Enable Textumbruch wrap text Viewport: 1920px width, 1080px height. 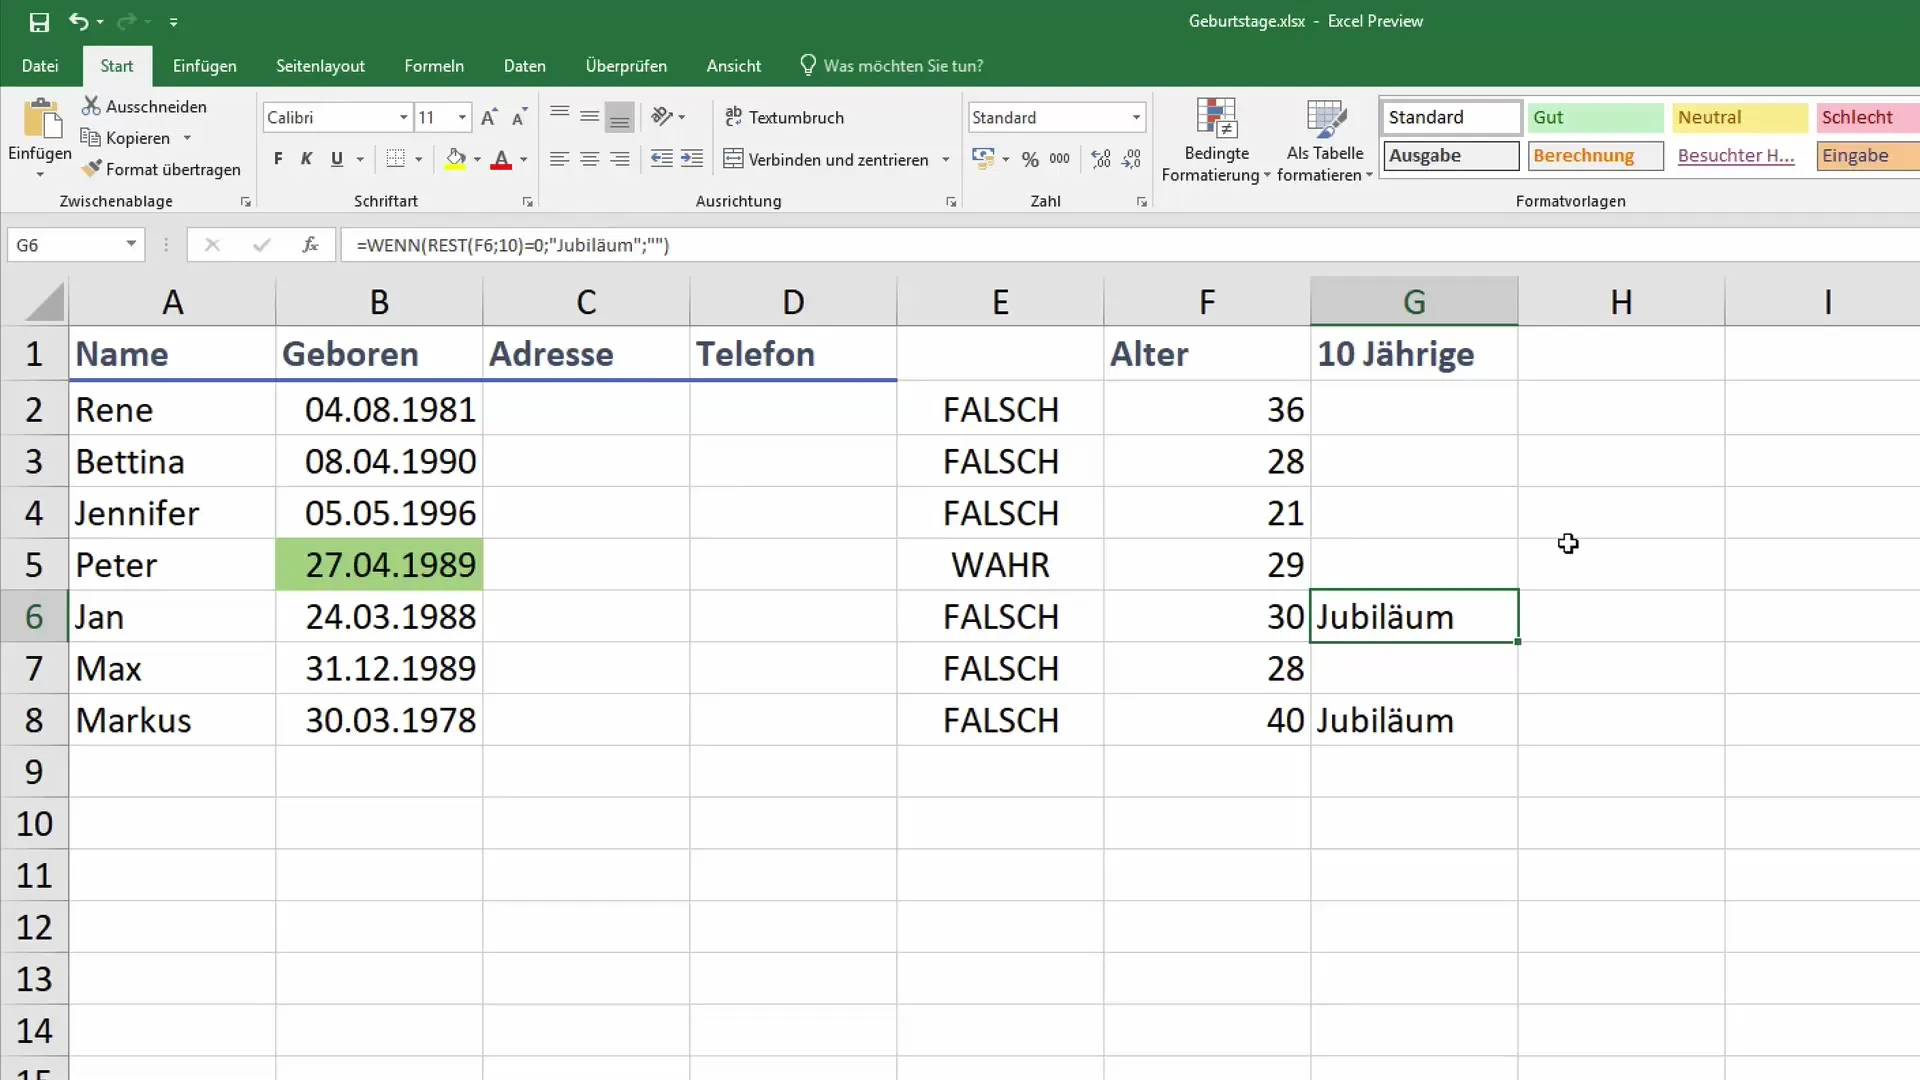[x=785, y=117]
